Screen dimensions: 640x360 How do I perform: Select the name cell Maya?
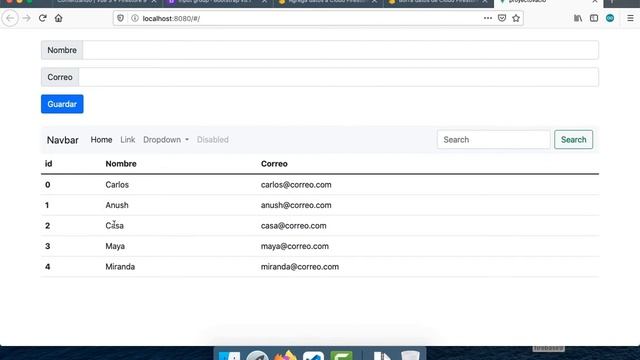(x=115, y=246)
